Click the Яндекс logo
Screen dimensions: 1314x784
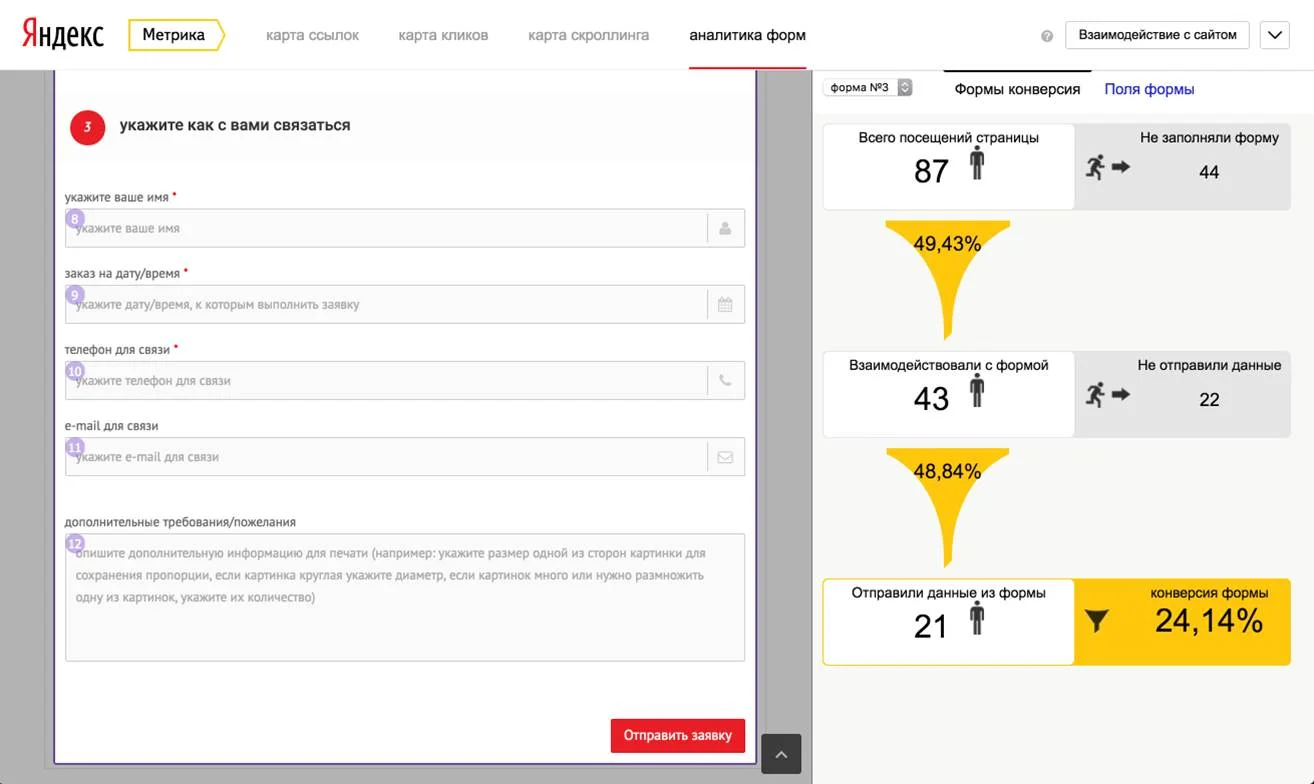point(62,35)
